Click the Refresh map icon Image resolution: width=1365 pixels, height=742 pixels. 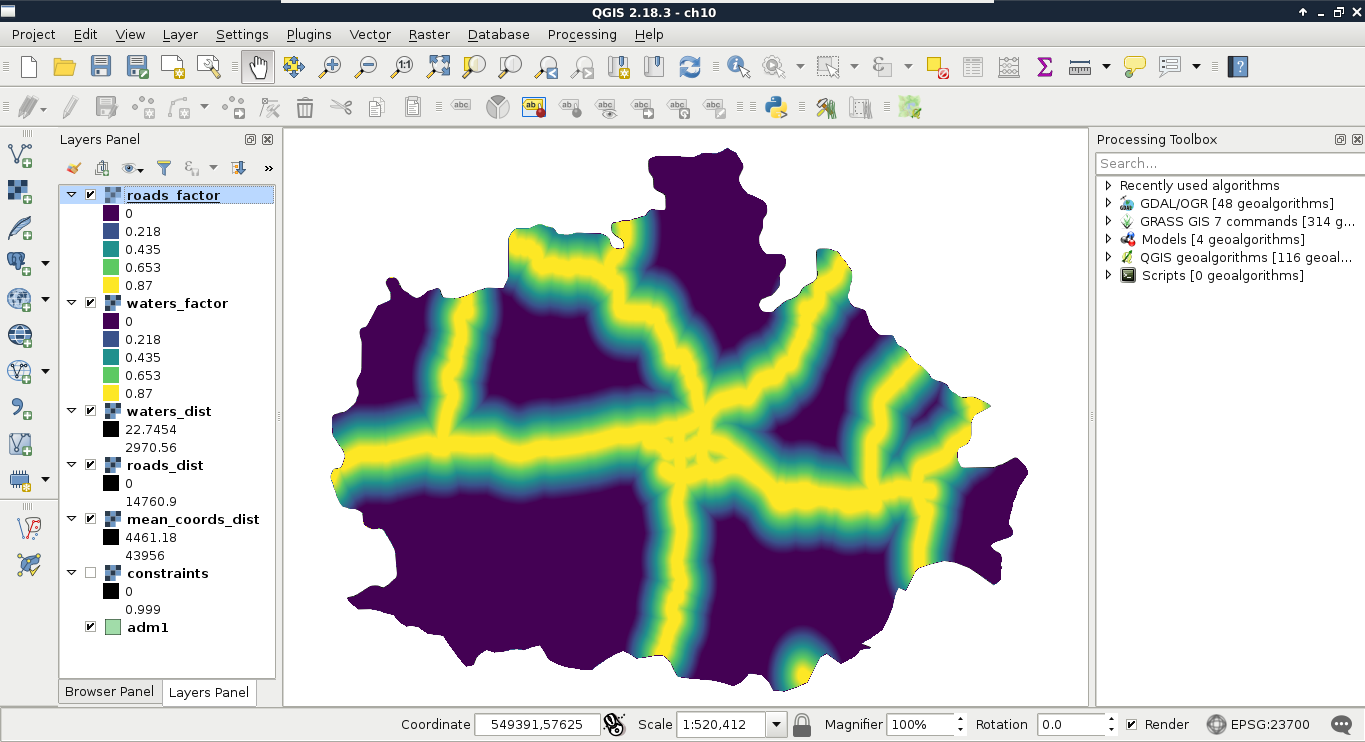click(x=689, y=67)
